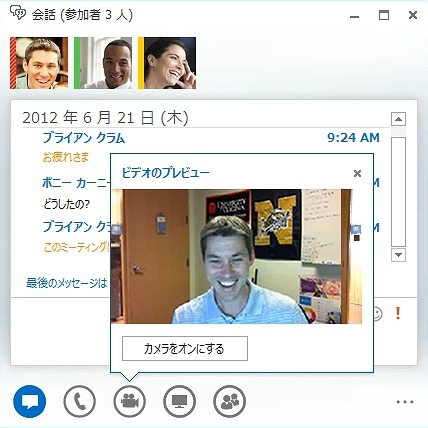This screenshot has width=428, height=428.
Task: Click the chat history scrollbar thumb
Action: (x=398, y=192)
